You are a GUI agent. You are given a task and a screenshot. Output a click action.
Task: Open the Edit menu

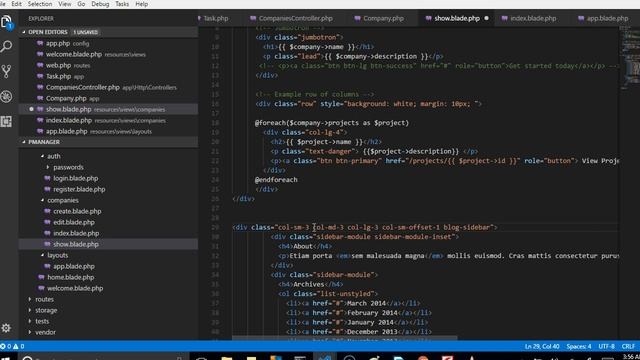coord(16,4)
